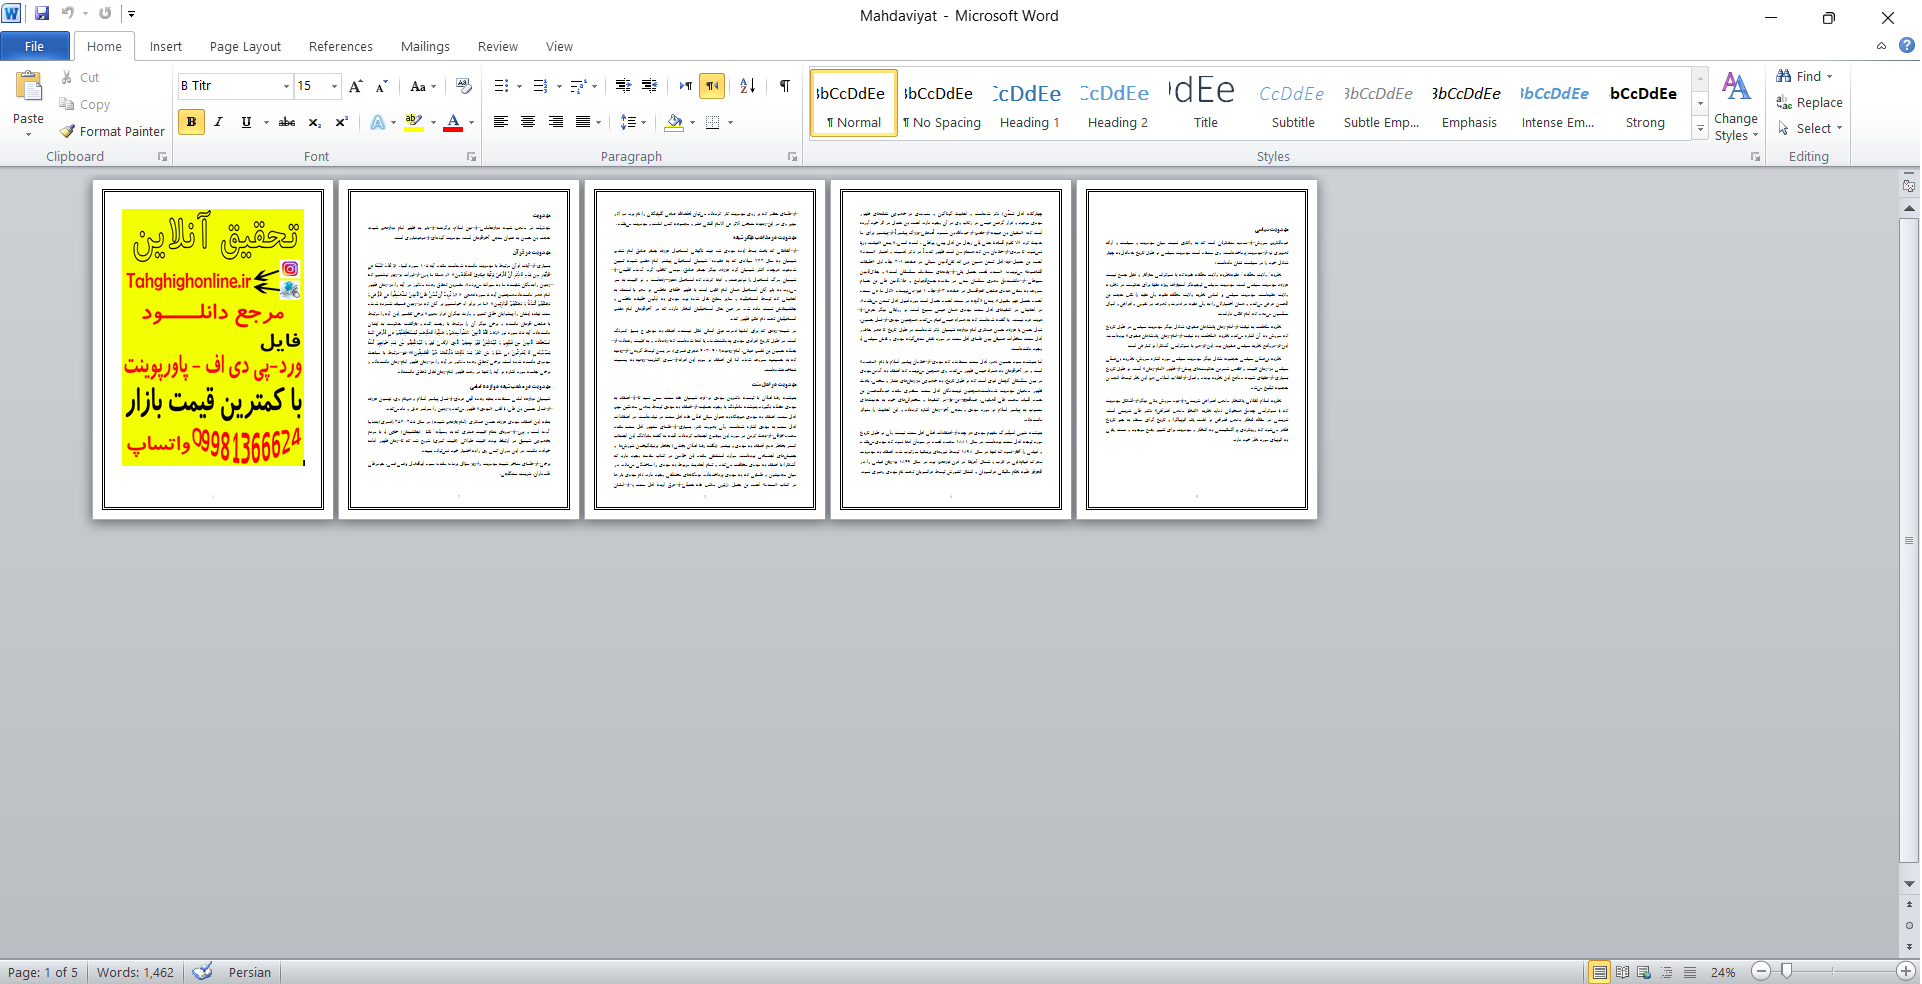Click the Words: 1,462 status indicator
The height and width of the screenshot is (984, 1922).
point(135,972)
